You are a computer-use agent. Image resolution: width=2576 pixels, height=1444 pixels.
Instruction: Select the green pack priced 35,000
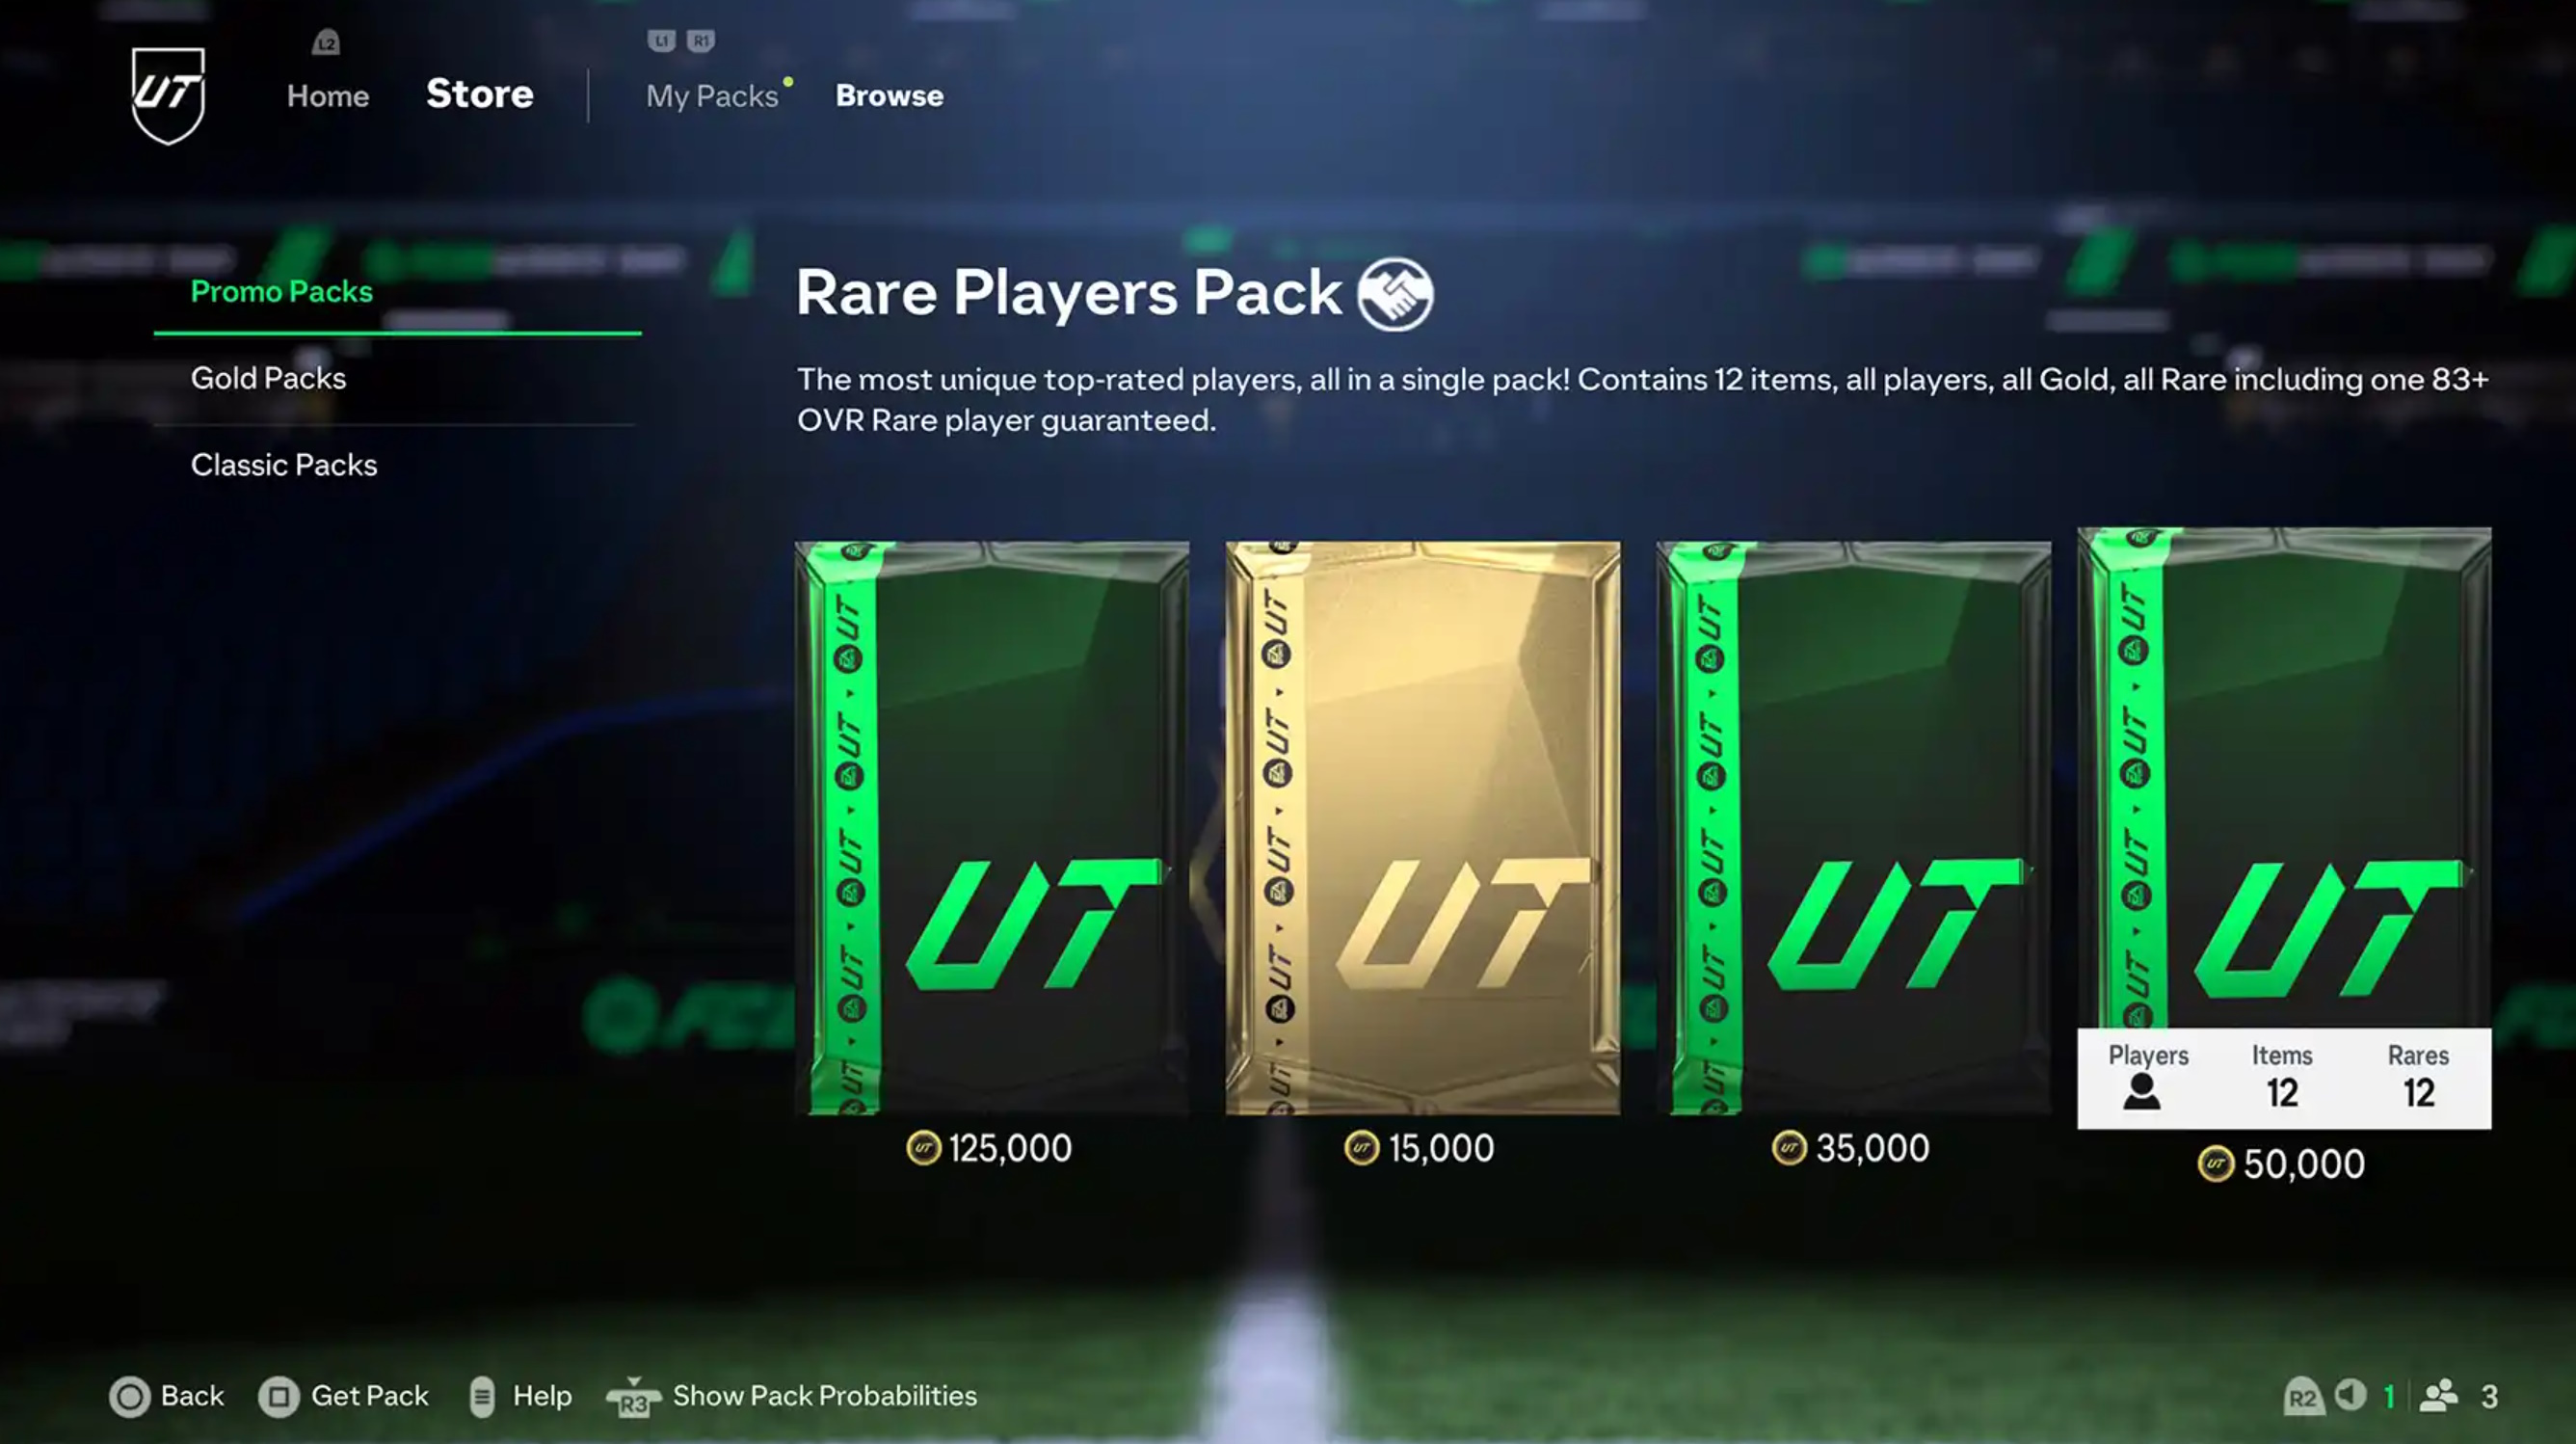point(1853,828)
